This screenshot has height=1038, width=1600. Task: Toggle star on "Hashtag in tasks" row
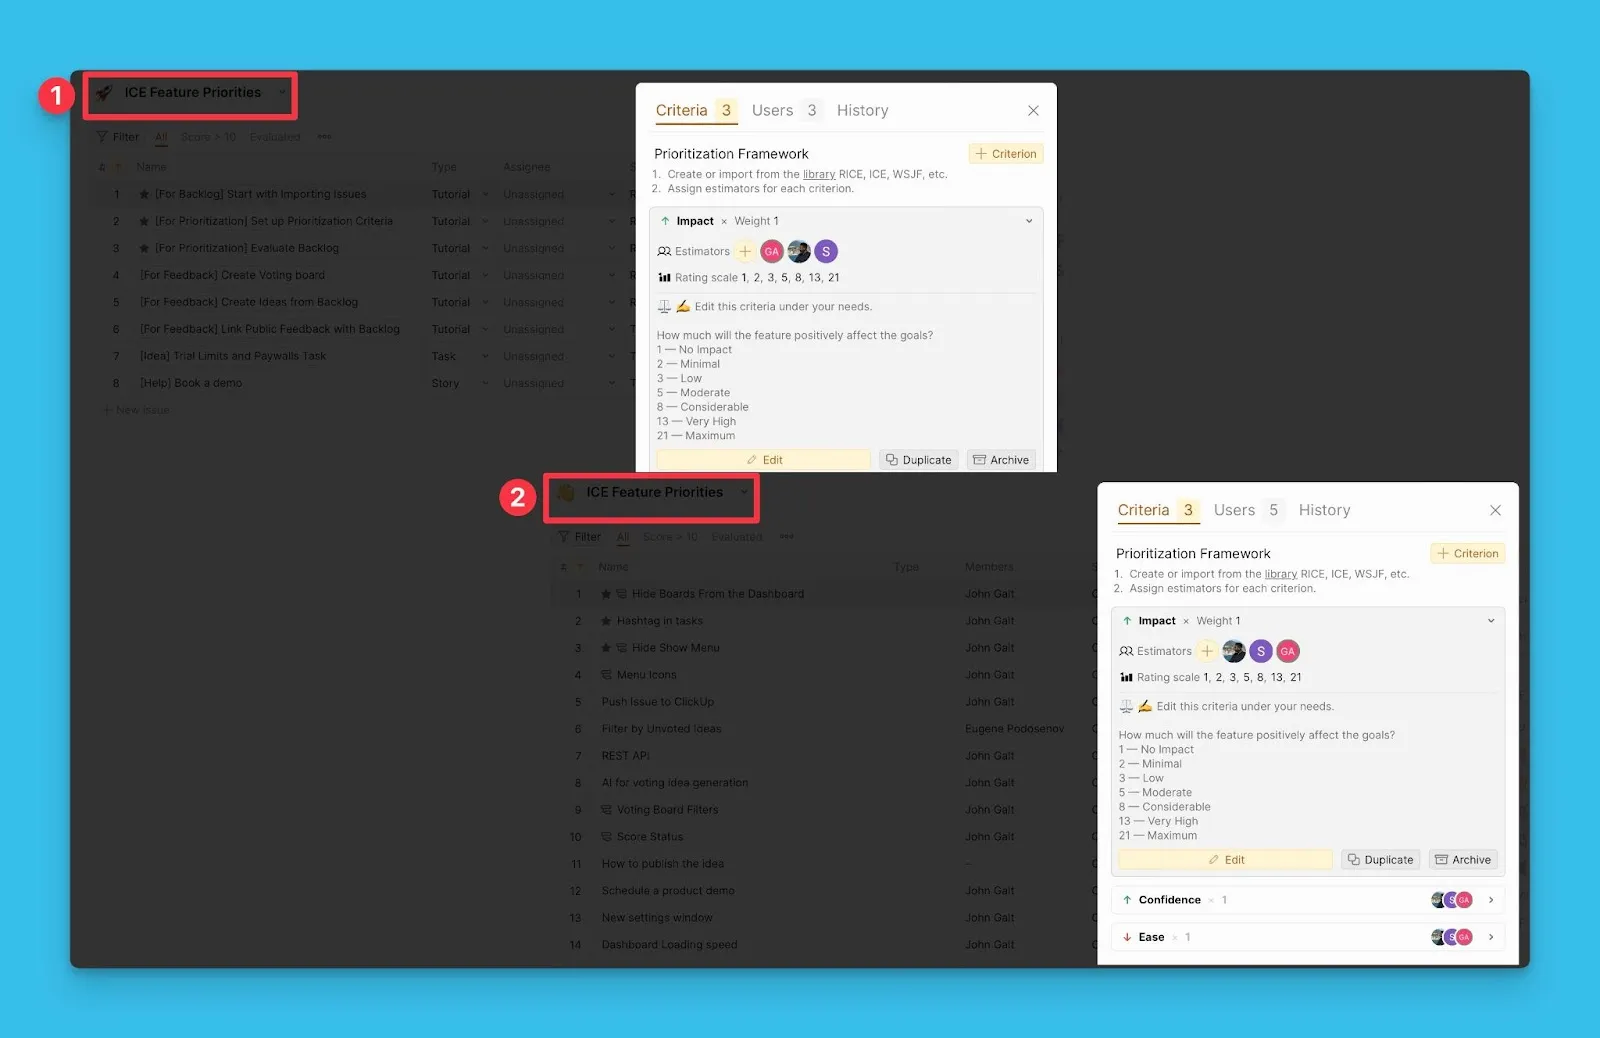(x=606, y=621)
